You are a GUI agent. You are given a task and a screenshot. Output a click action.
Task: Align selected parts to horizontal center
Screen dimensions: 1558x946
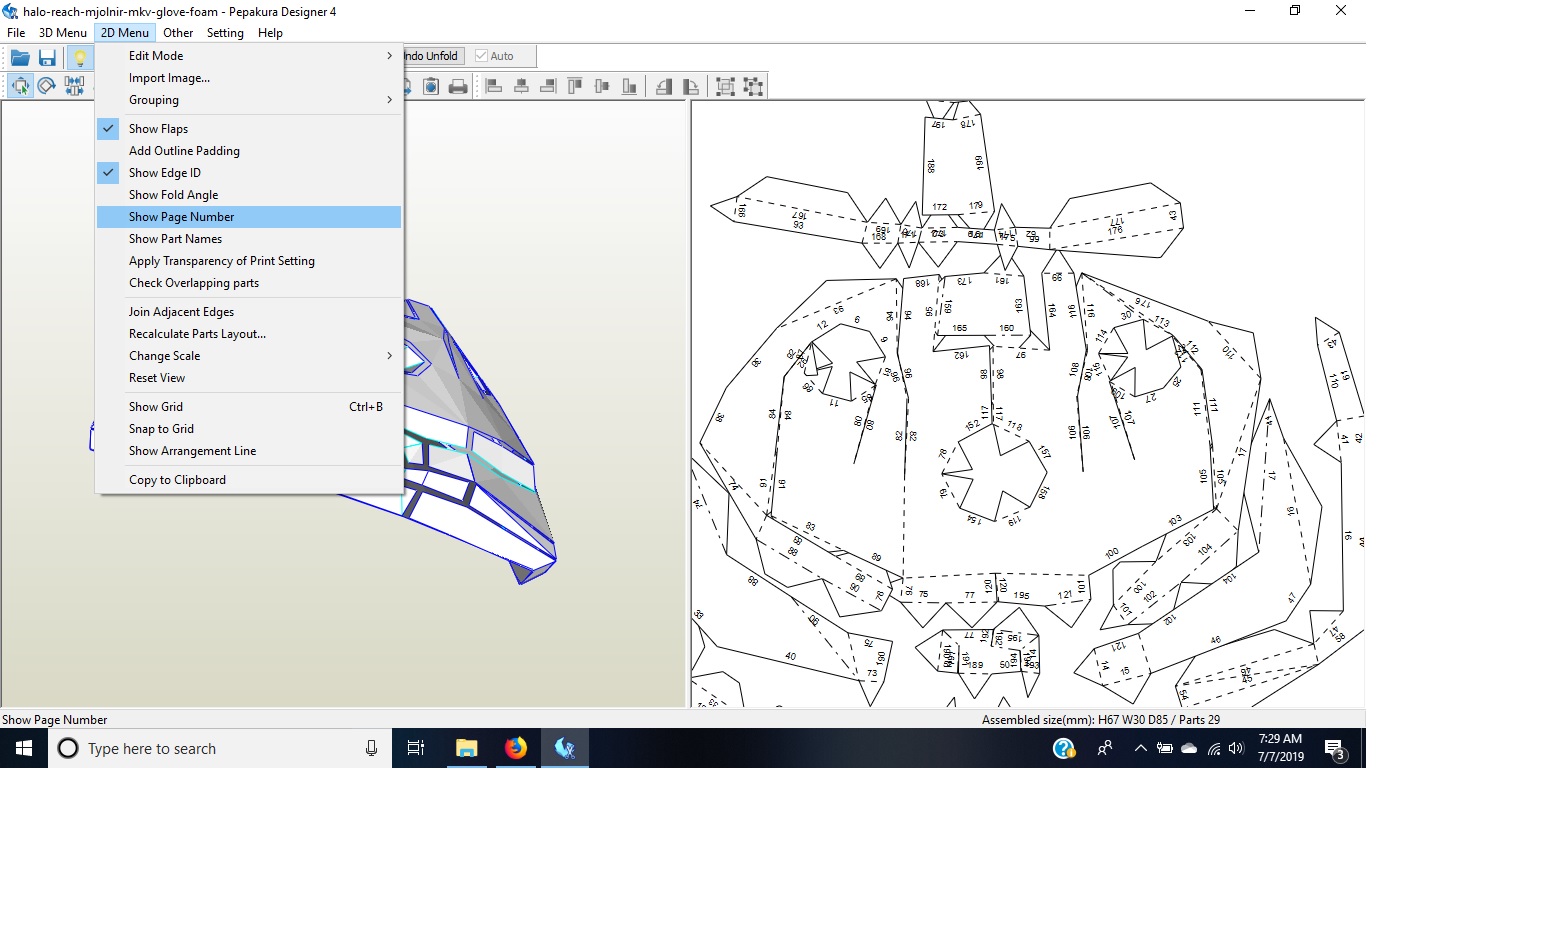(521, 86)
